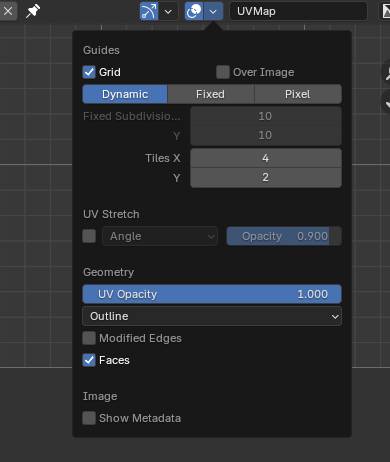Click the UV Opacity slider
390x462 pixels.
212,294
